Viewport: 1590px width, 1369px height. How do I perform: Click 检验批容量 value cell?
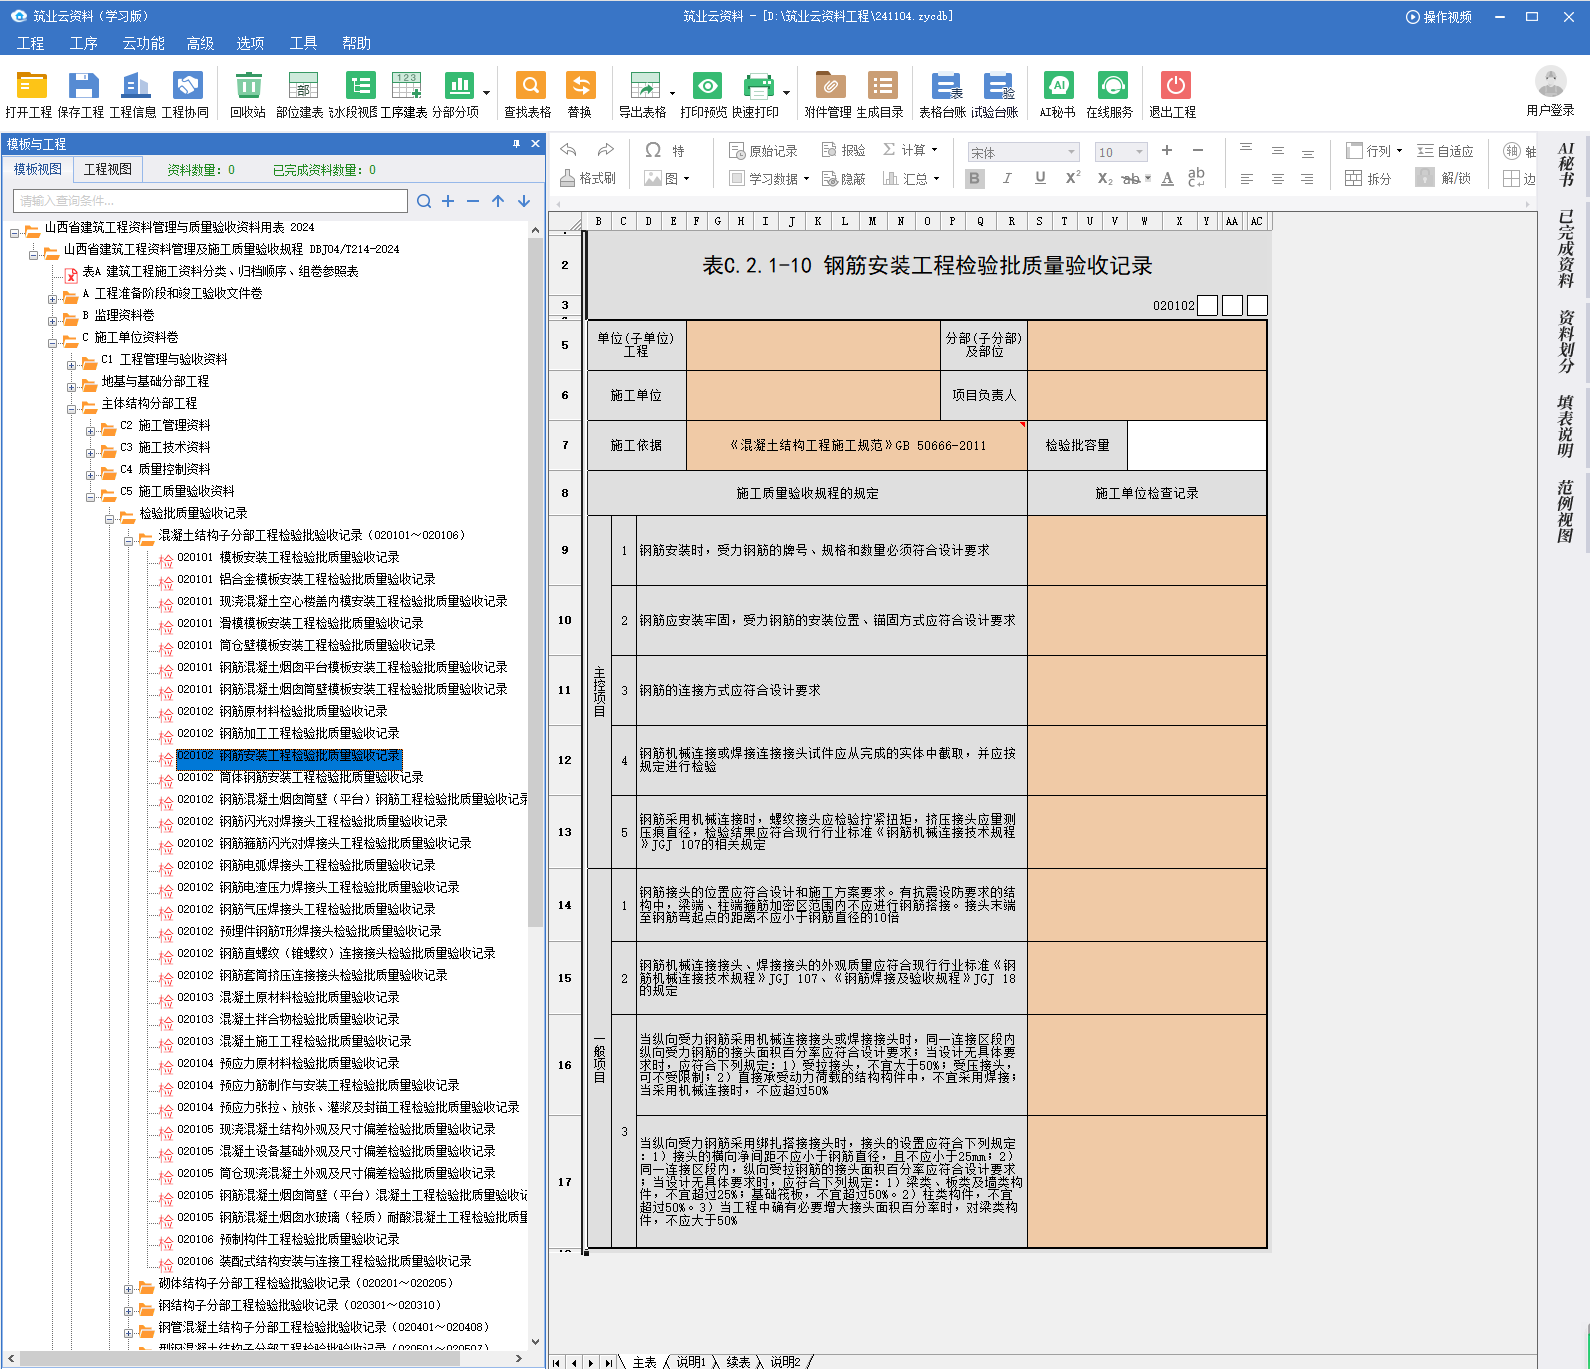point(1197,445)
